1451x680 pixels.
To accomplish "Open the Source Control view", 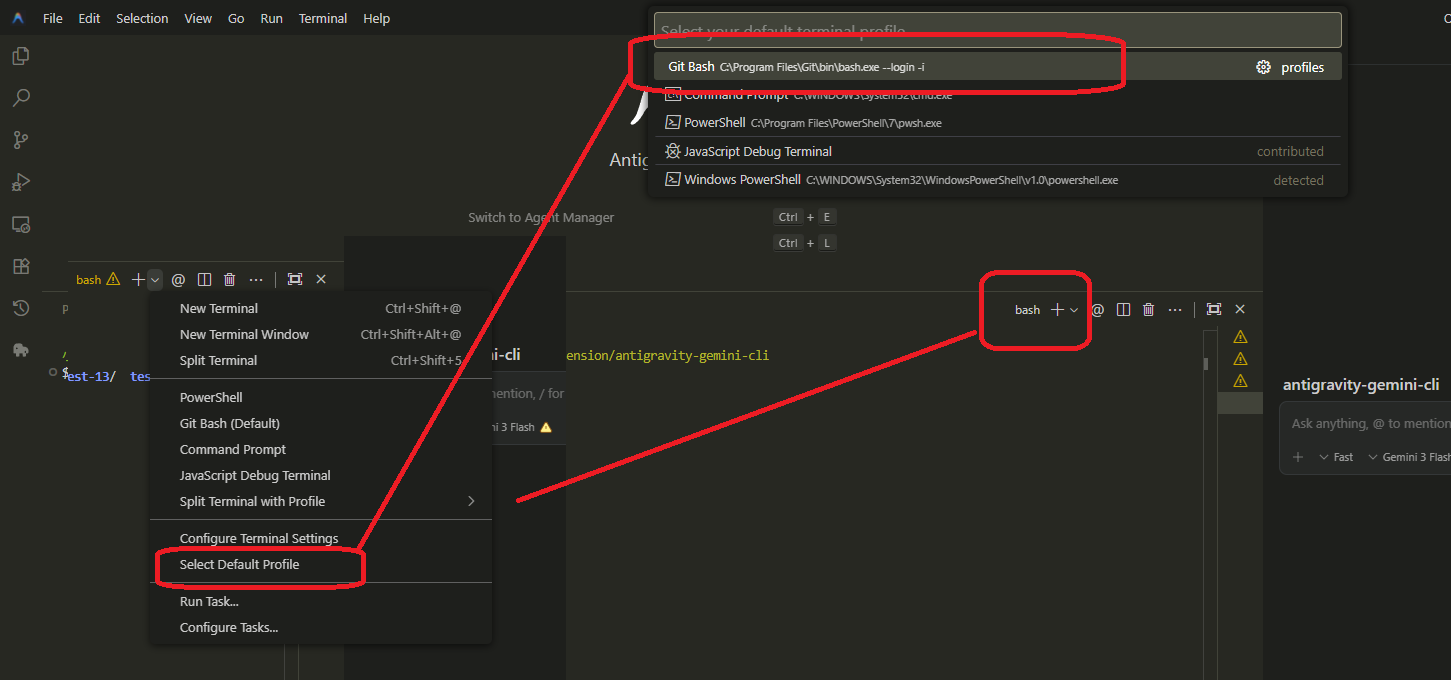I will pos(20,139).
